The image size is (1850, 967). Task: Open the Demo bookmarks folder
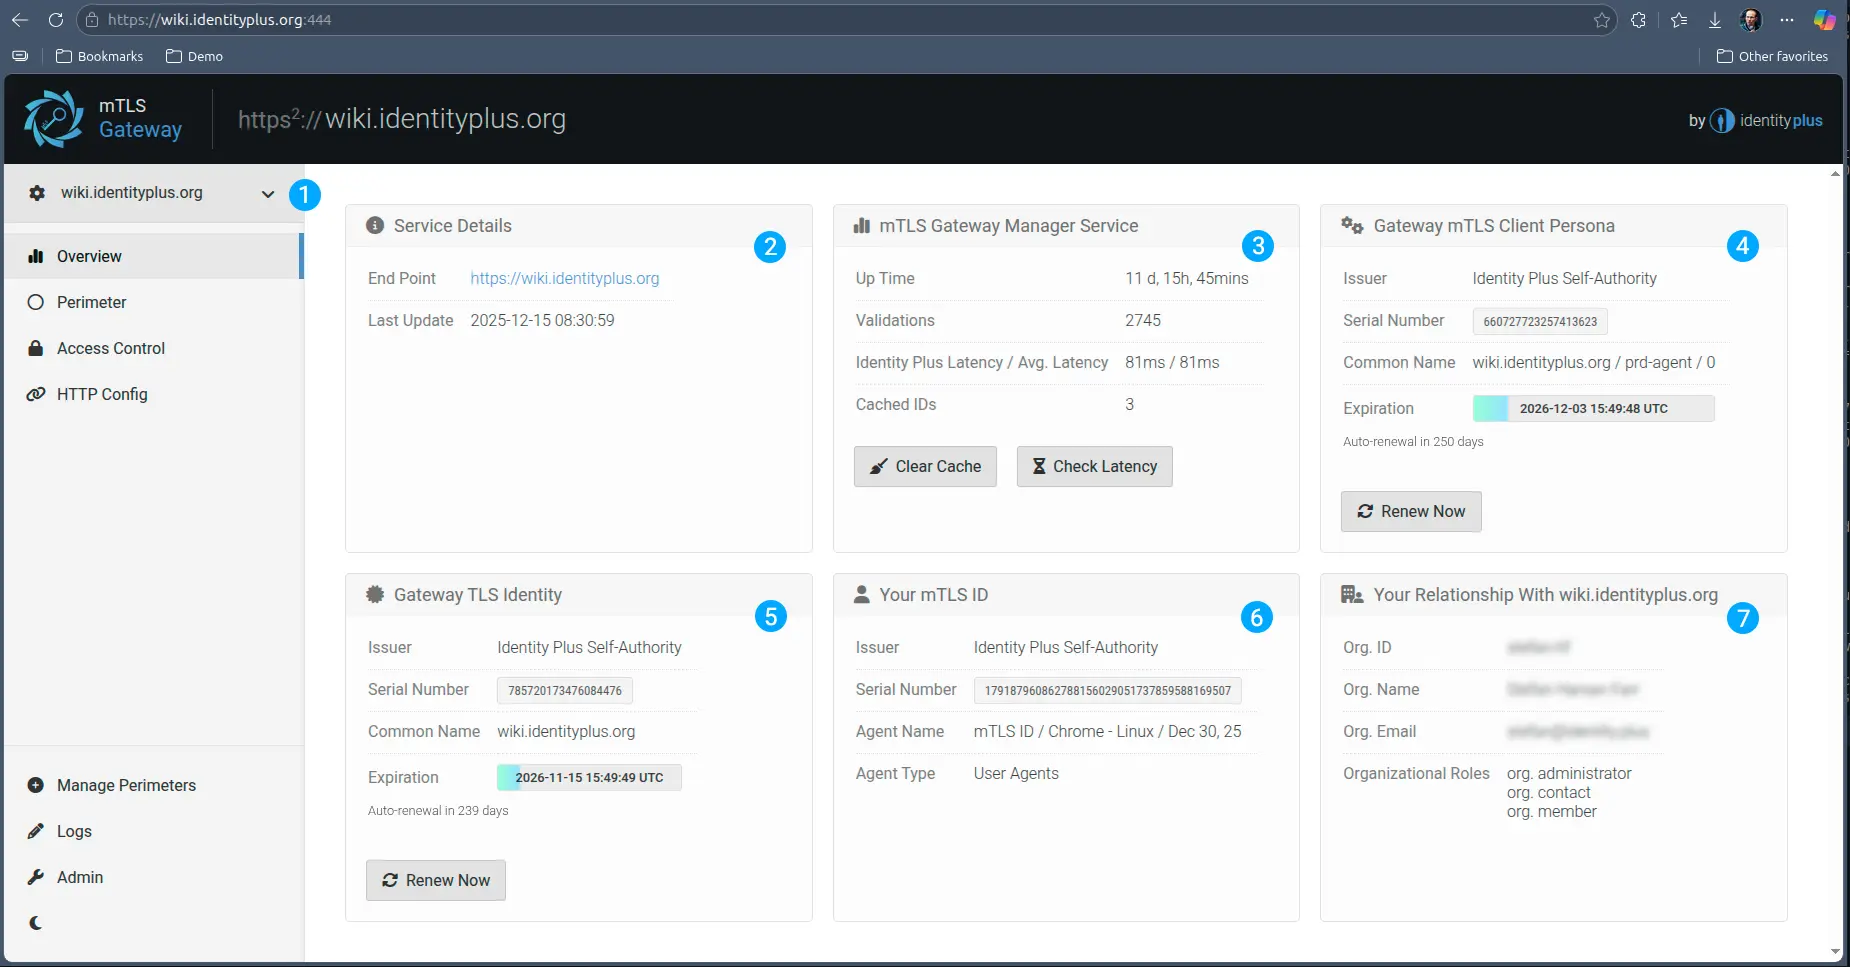coord(194,57)
